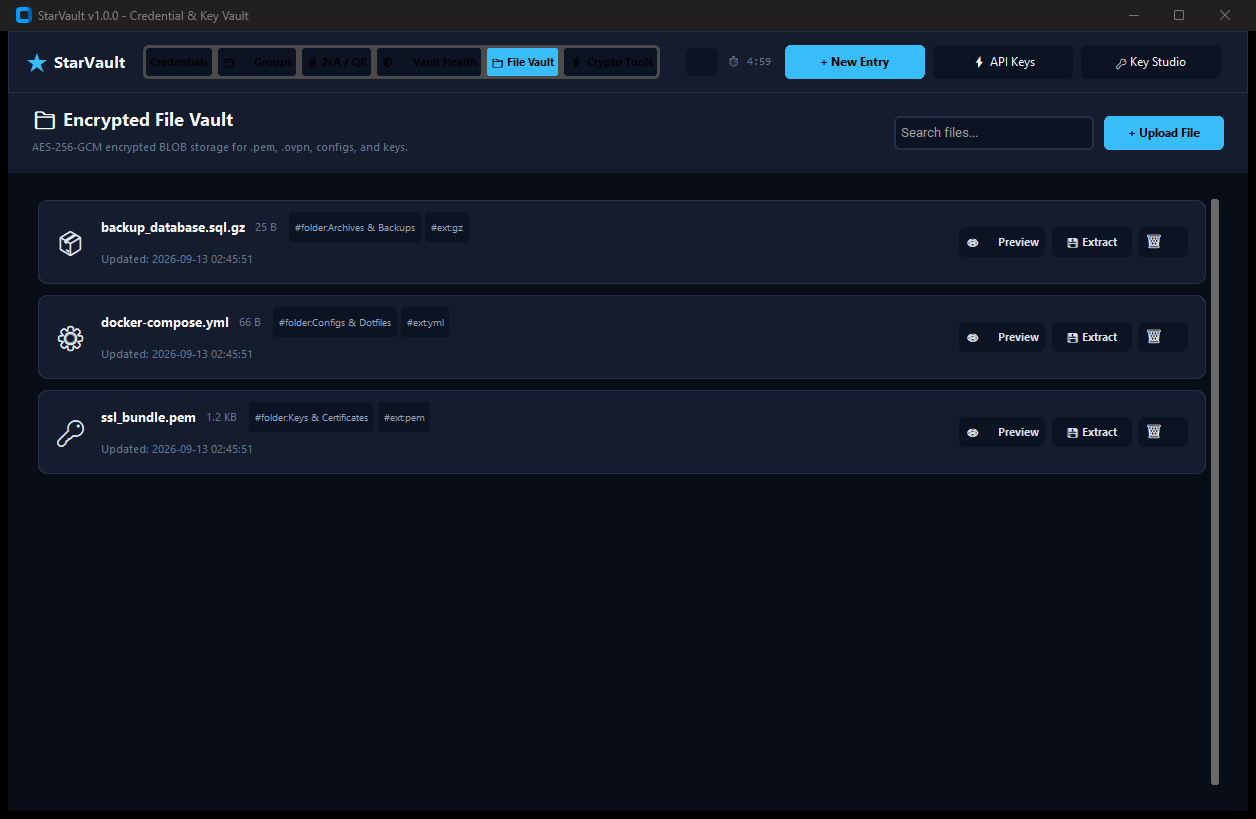Click the StarVault app icon in the title bar
The height and width of the screenshot is (819, 1256).
(x=24, y=15)
